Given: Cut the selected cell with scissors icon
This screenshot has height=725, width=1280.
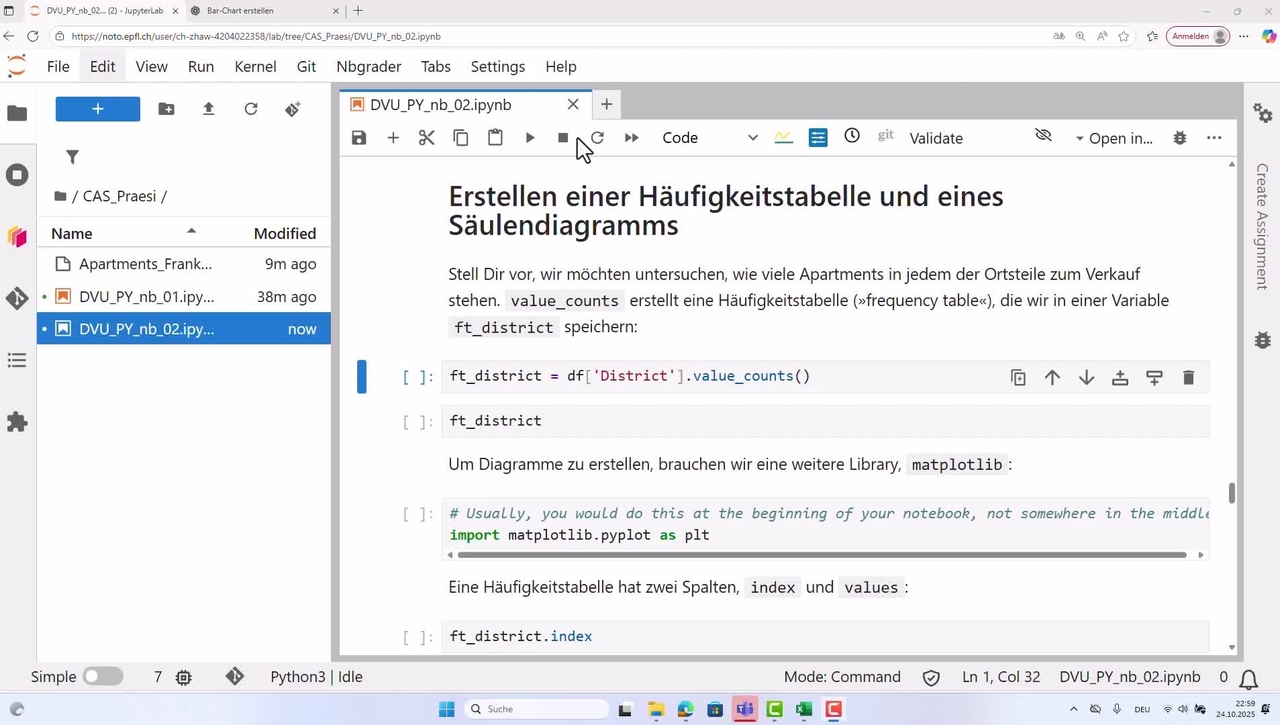Looking at the screenshot, I should pyautogui.click(x=427, y=138).
